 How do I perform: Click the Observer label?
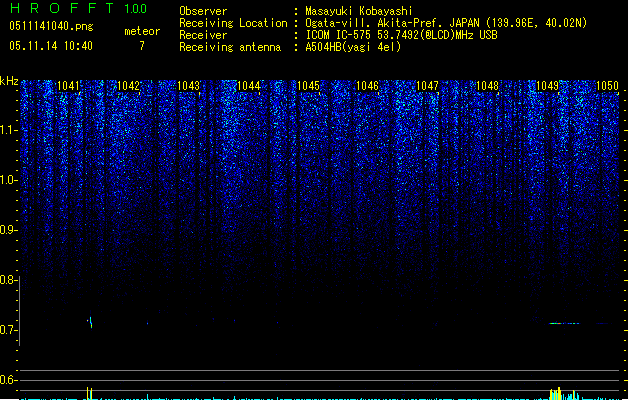[x=203, y=11]
